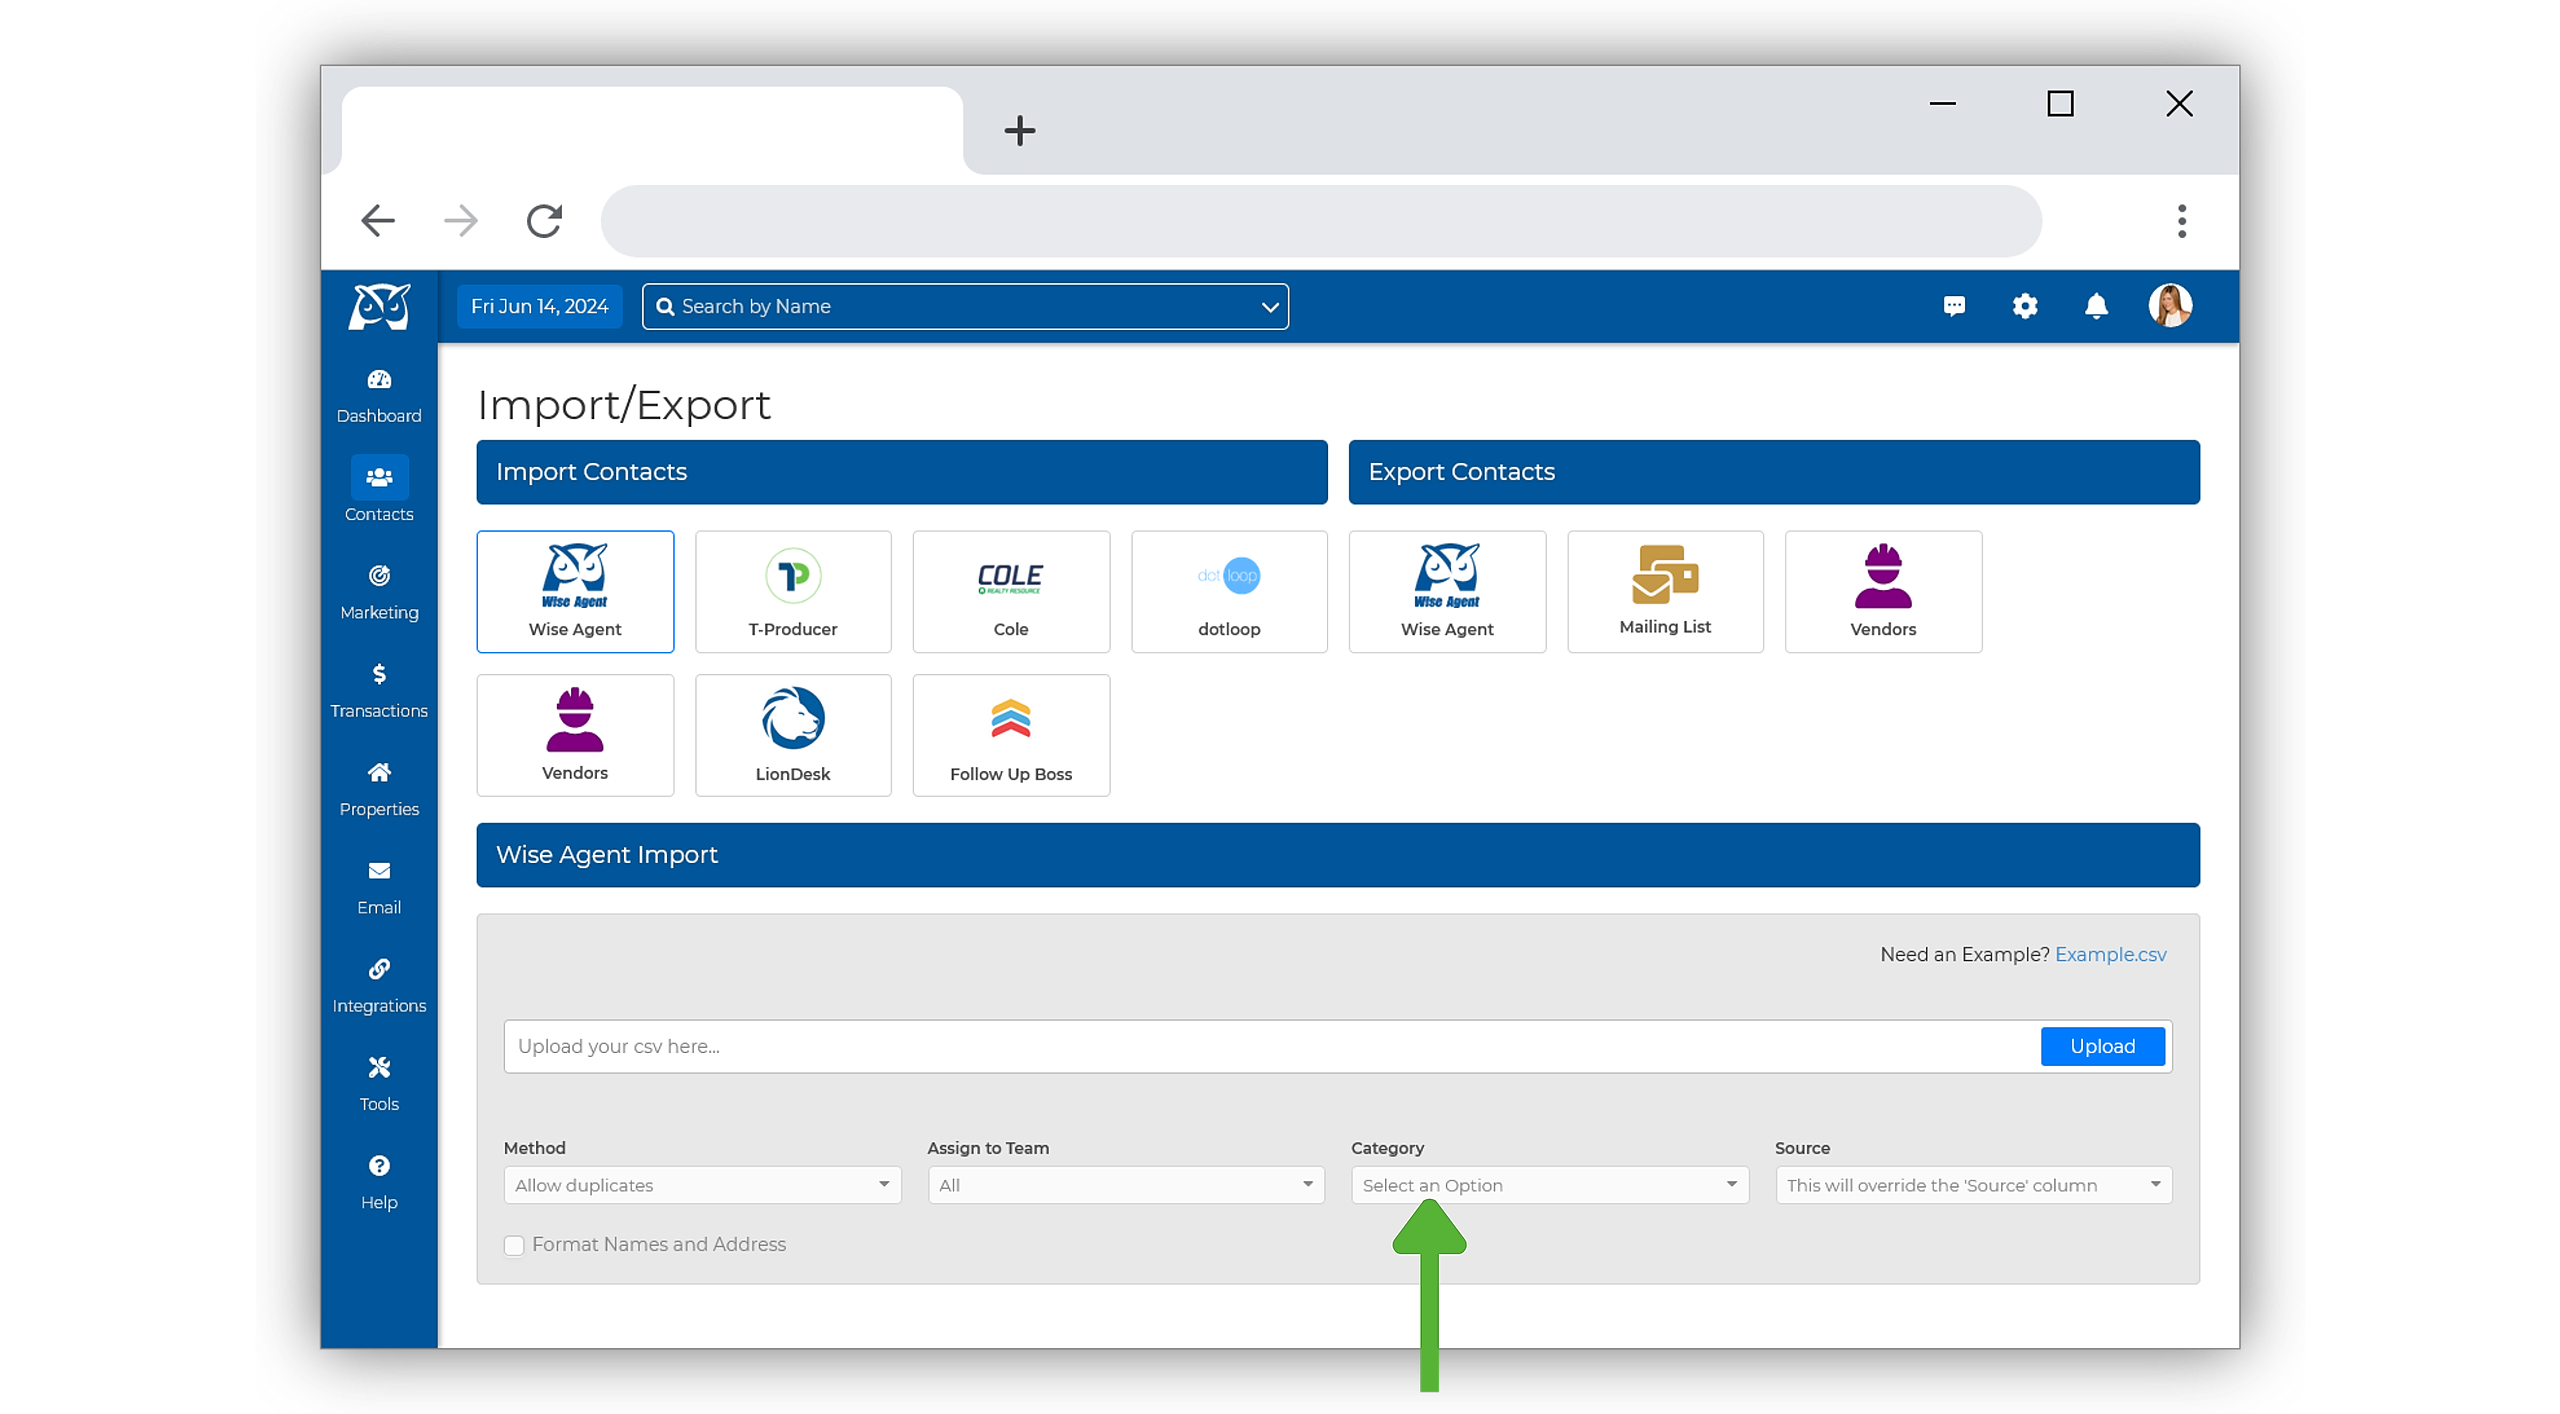Screen dimensions: 2560x1414
Task: Click the Fri Jun 14, 2024 date button
Action: (539, 306)
